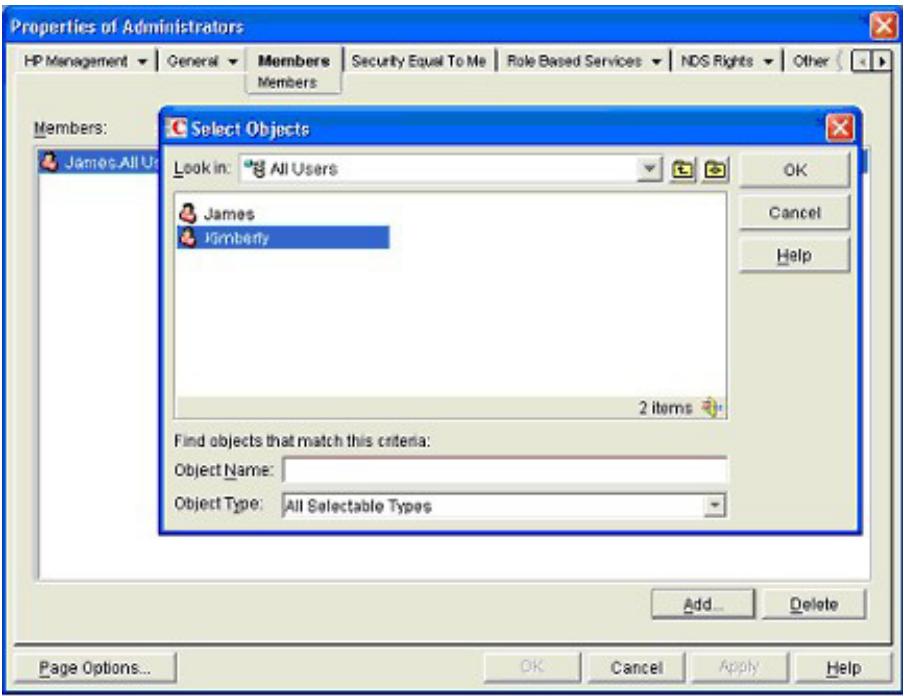Expand General tab dropdown arrow
This screenshot has height=696, width=904.
tap(233, 61)
